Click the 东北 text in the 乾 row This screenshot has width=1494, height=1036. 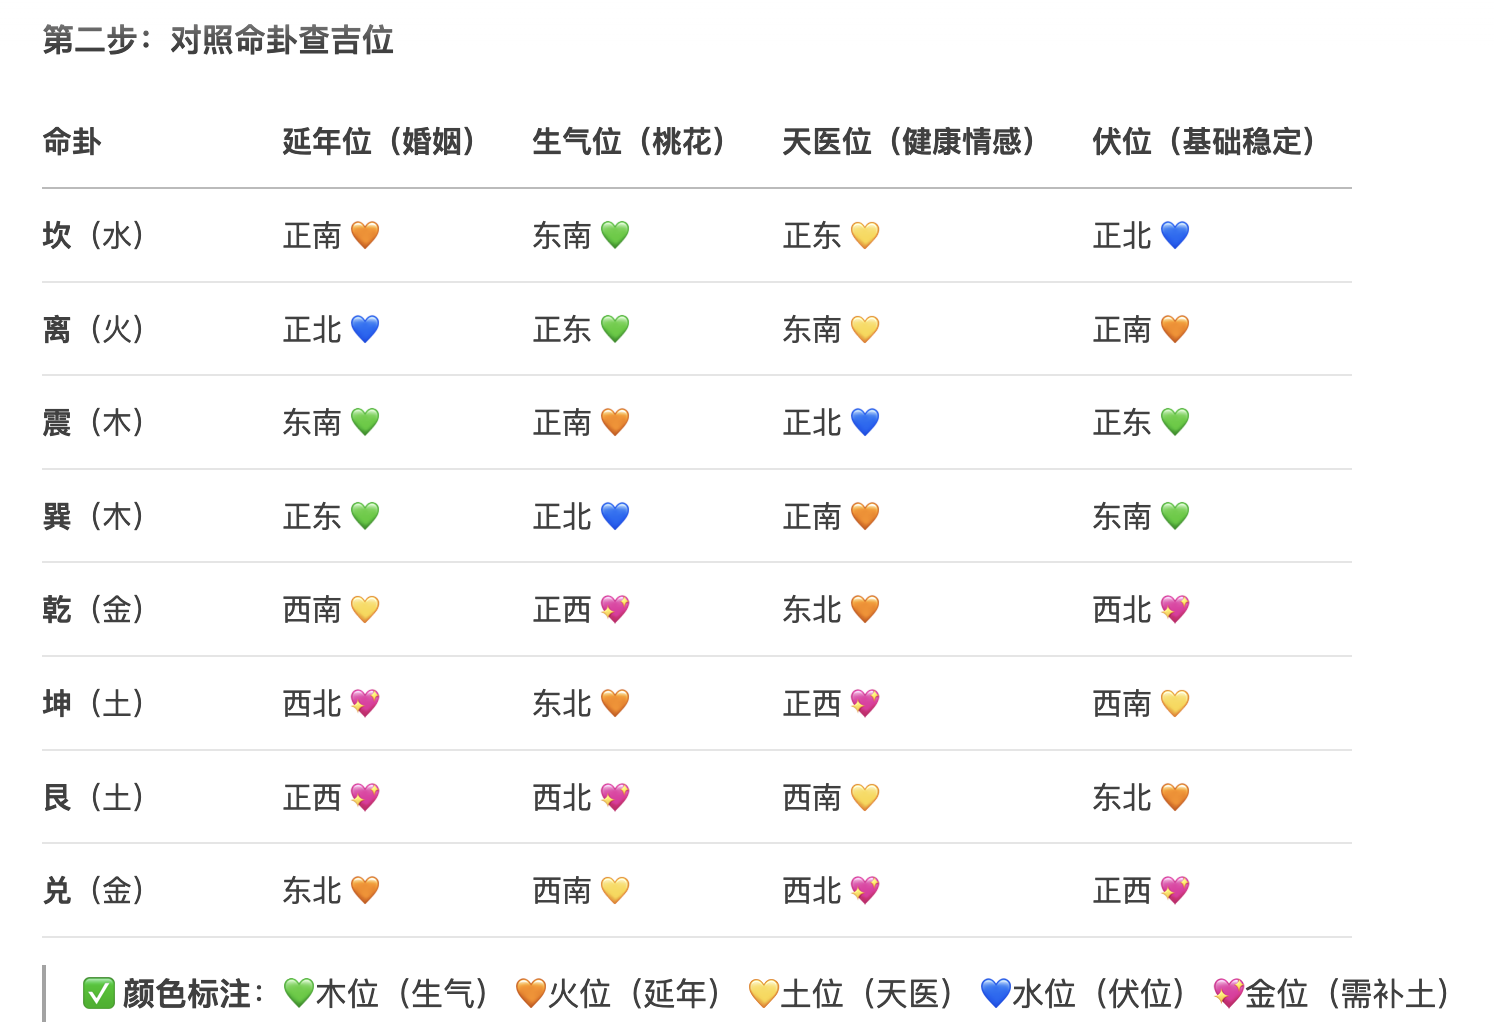click(812, 609)
